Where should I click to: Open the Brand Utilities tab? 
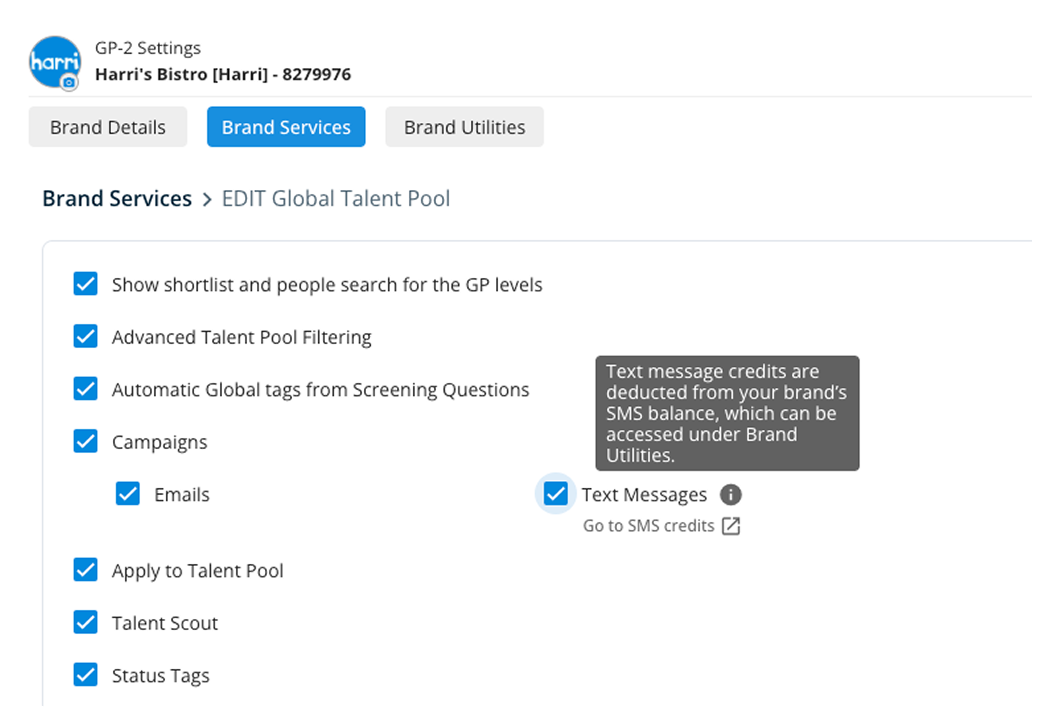pos(464,127)
